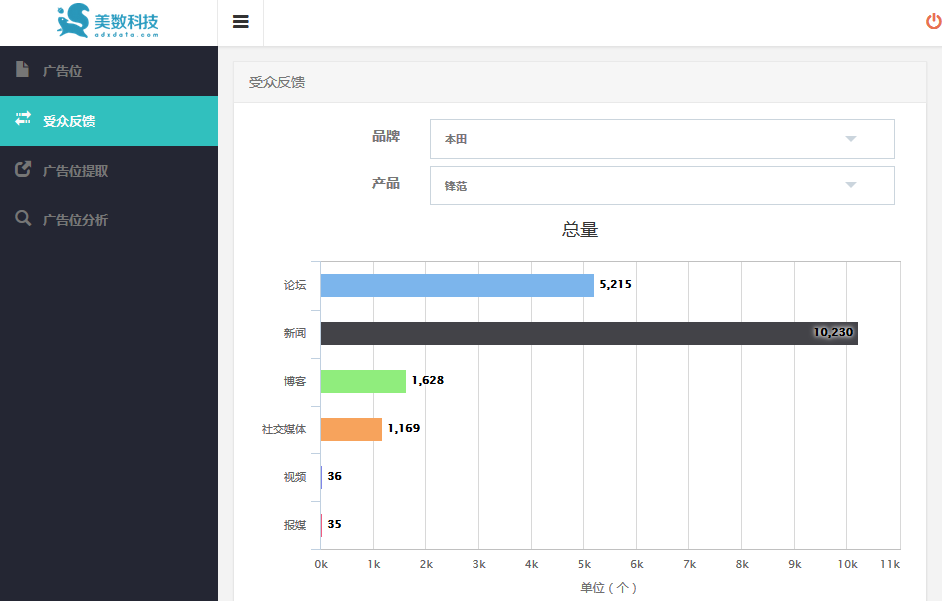
Task: Go to 广告位提取 in the sidebar
Action: coord(109,171)
